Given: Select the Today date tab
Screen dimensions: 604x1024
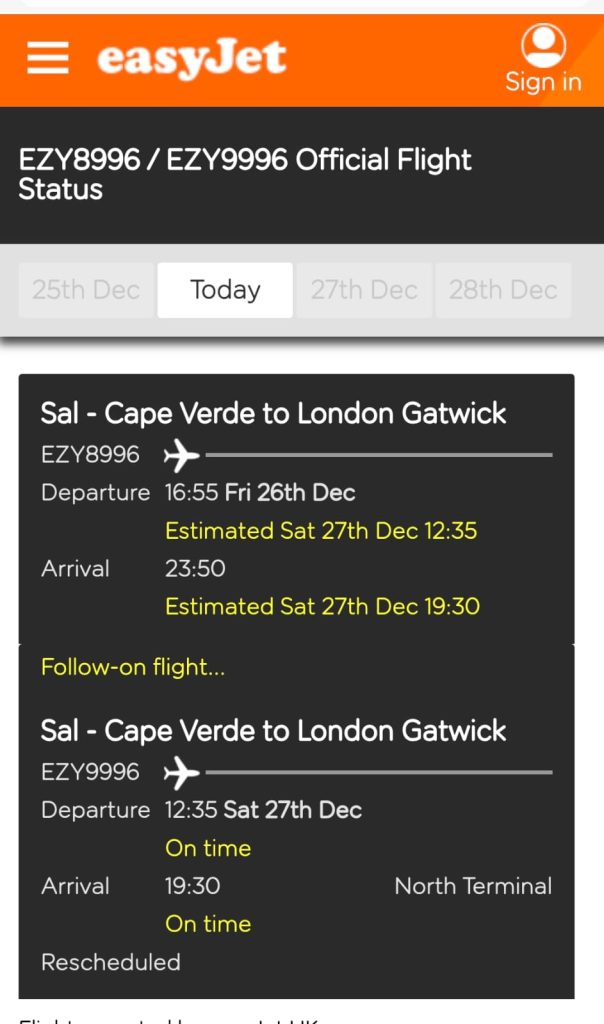Looking at the screenshot, I should pos(225,290).
